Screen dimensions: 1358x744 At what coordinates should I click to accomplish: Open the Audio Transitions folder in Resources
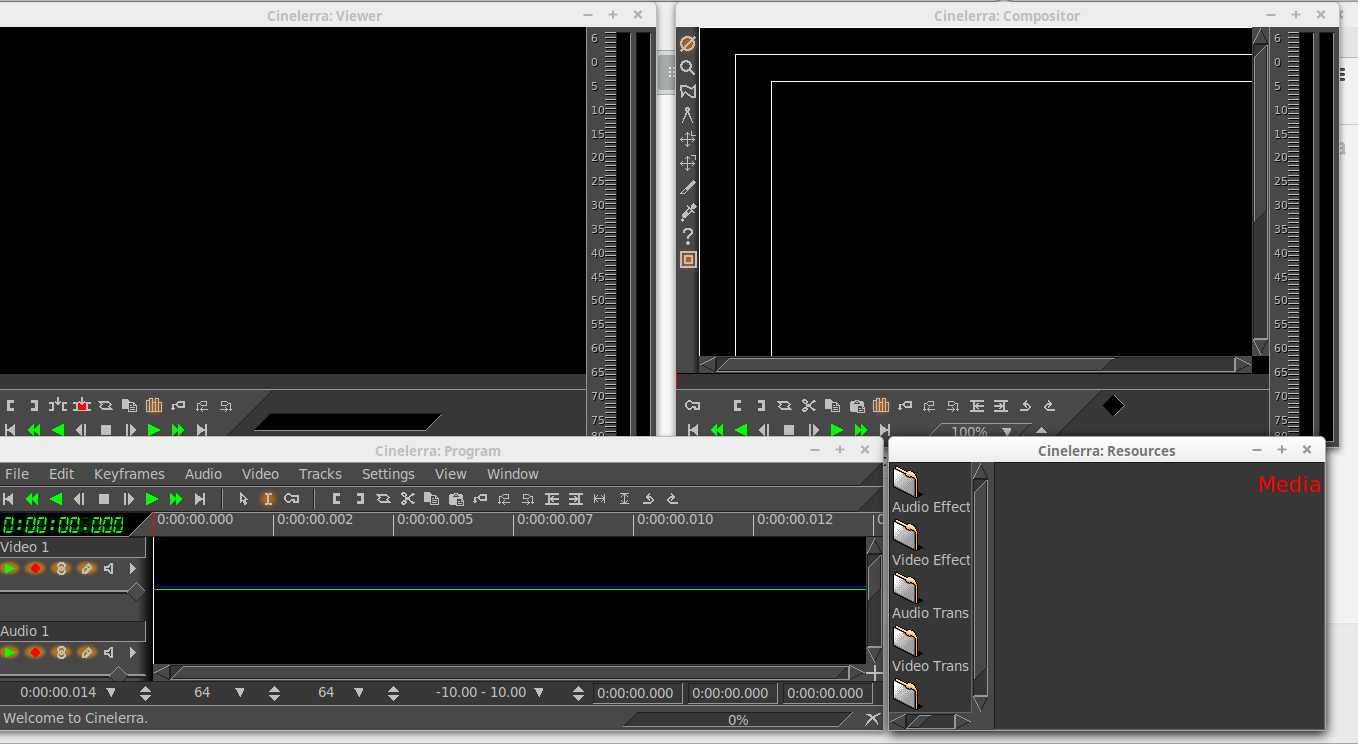(930, 597)
